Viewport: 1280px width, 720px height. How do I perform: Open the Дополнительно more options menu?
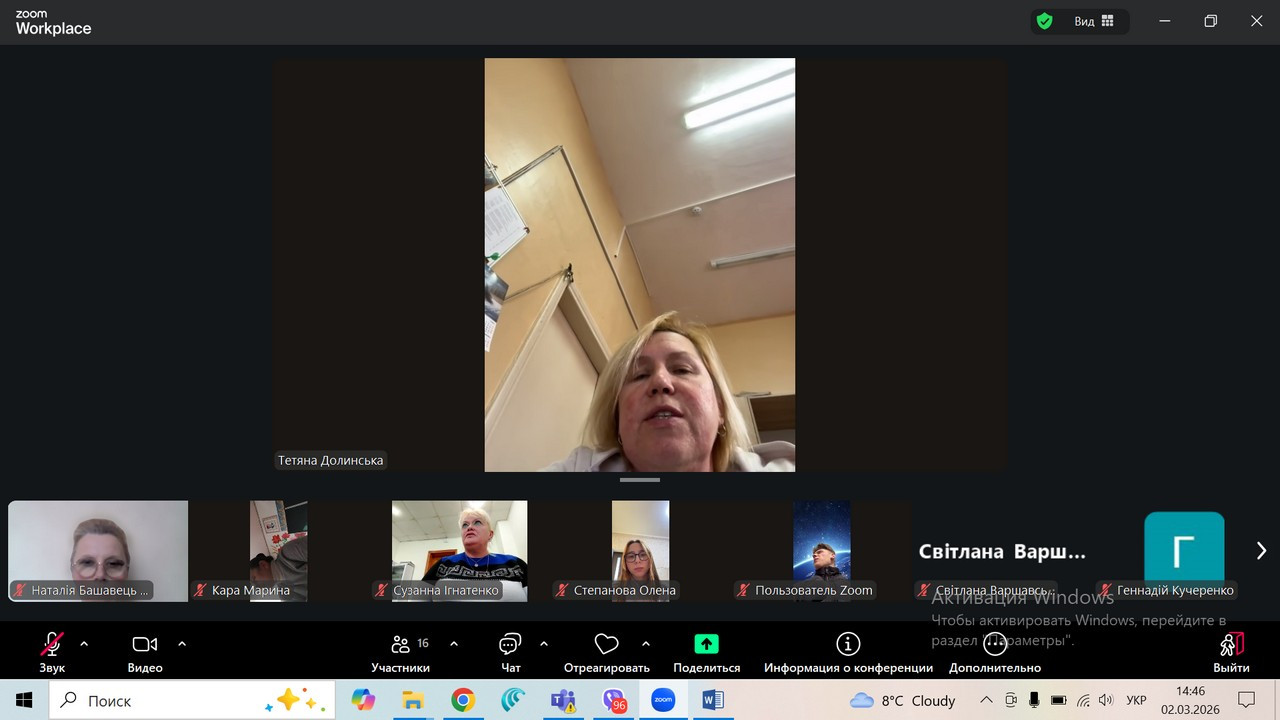(x=994, y=645)
